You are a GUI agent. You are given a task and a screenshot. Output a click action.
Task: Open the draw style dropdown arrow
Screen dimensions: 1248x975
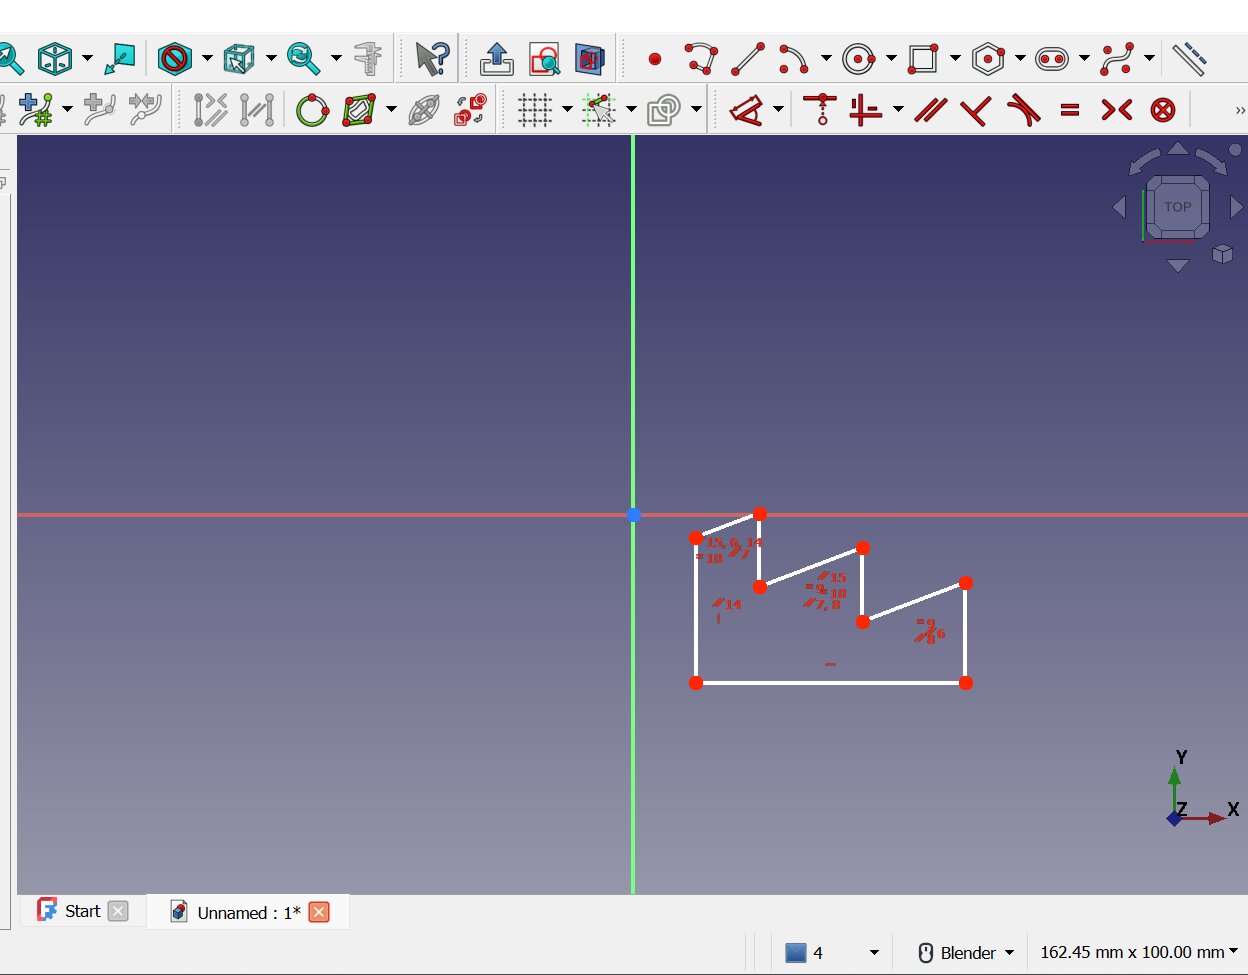tap(206, 59)
